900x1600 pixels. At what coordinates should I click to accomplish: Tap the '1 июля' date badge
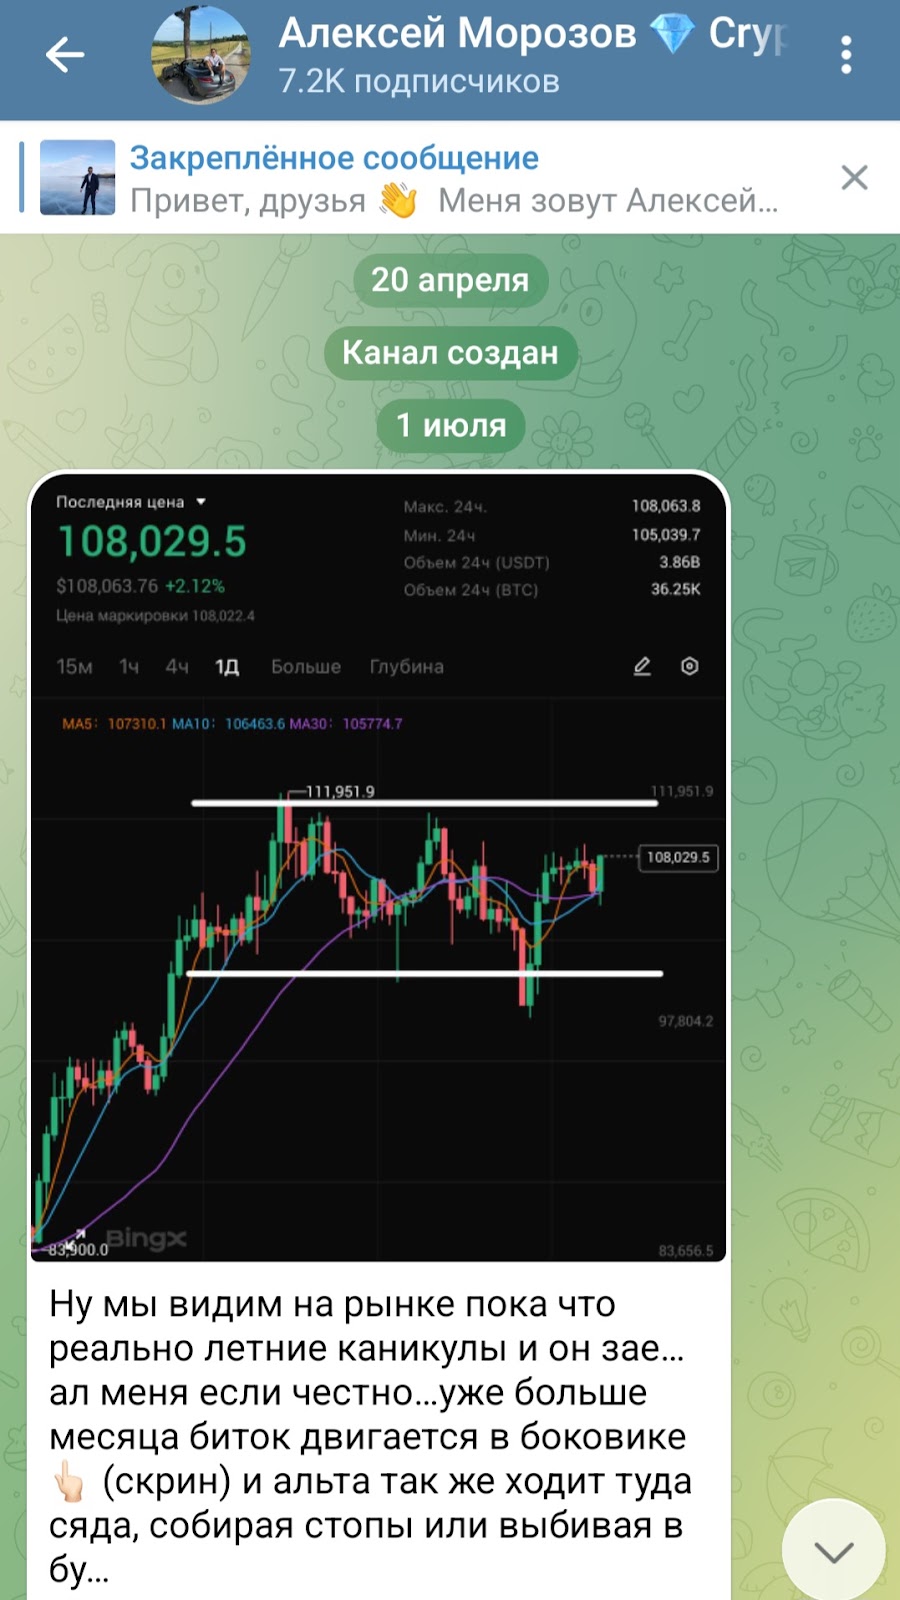click(451, 425)
